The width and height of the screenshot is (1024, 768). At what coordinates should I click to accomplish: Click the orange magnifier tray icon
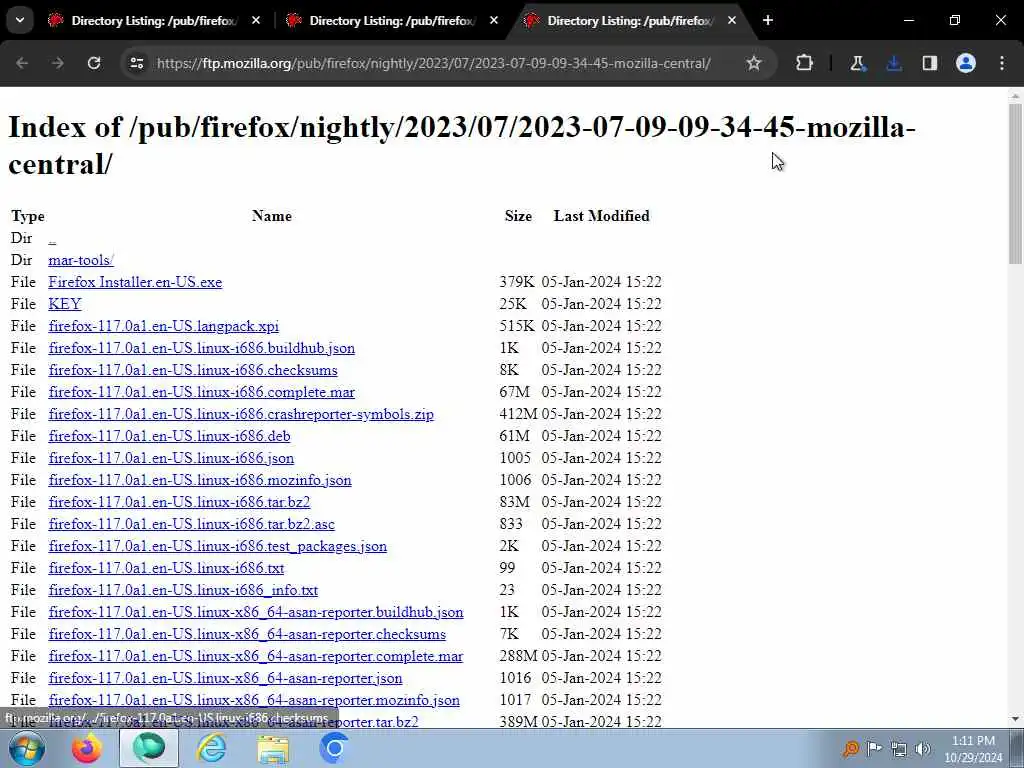(850, 749)
